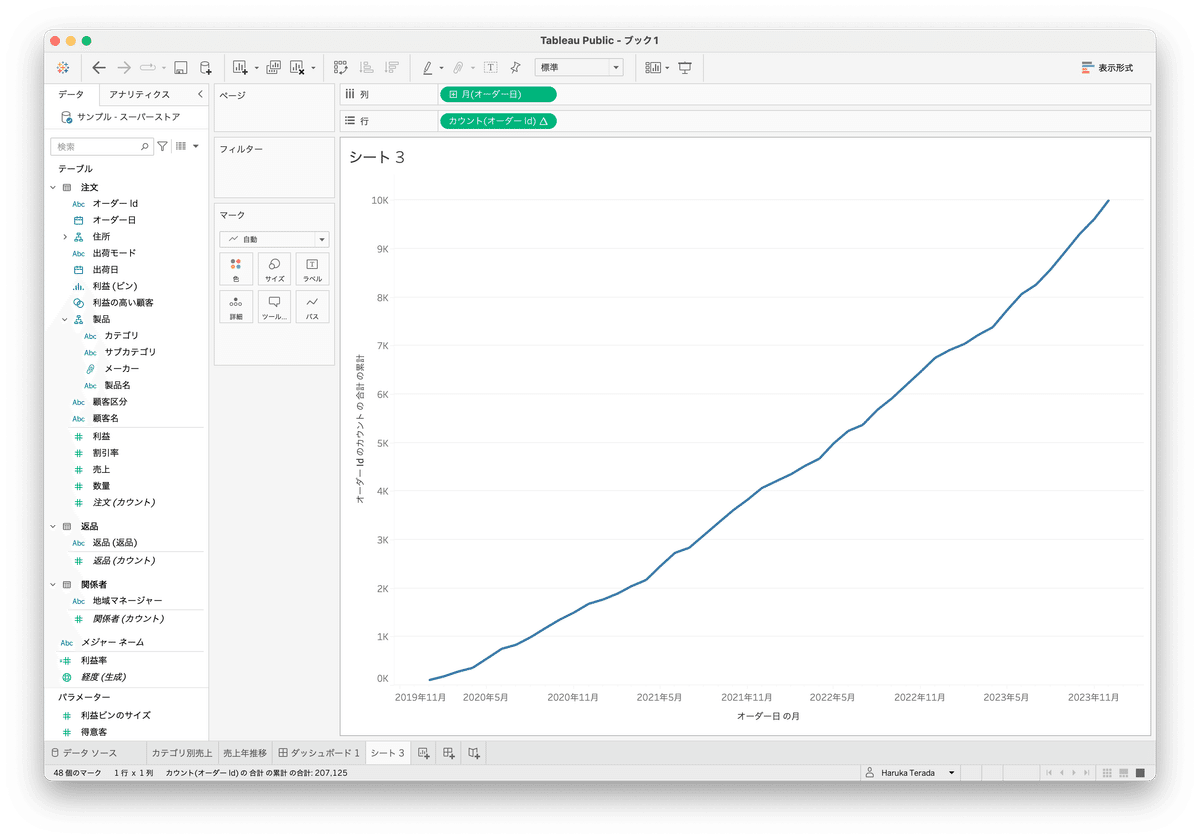Click the highlight pen icon

(427, 68)
